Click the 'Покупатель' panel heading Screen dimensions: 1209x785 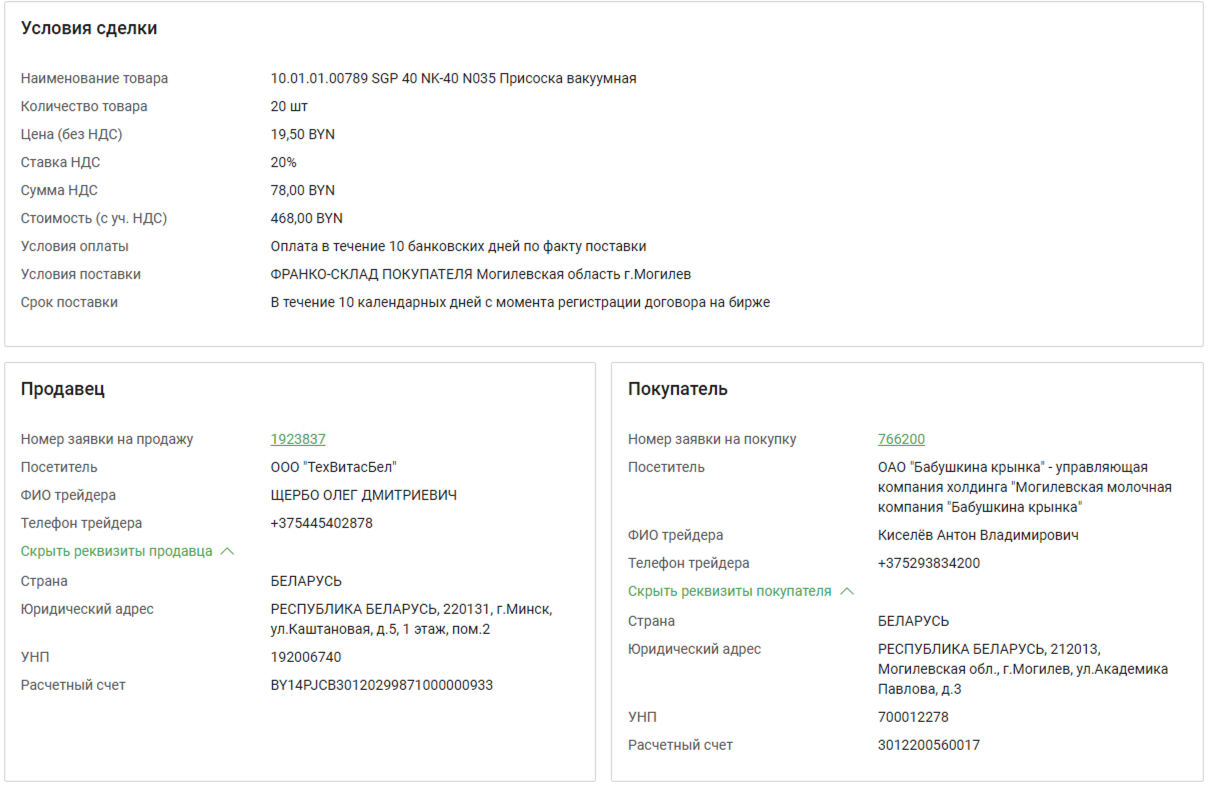[677, 389]
